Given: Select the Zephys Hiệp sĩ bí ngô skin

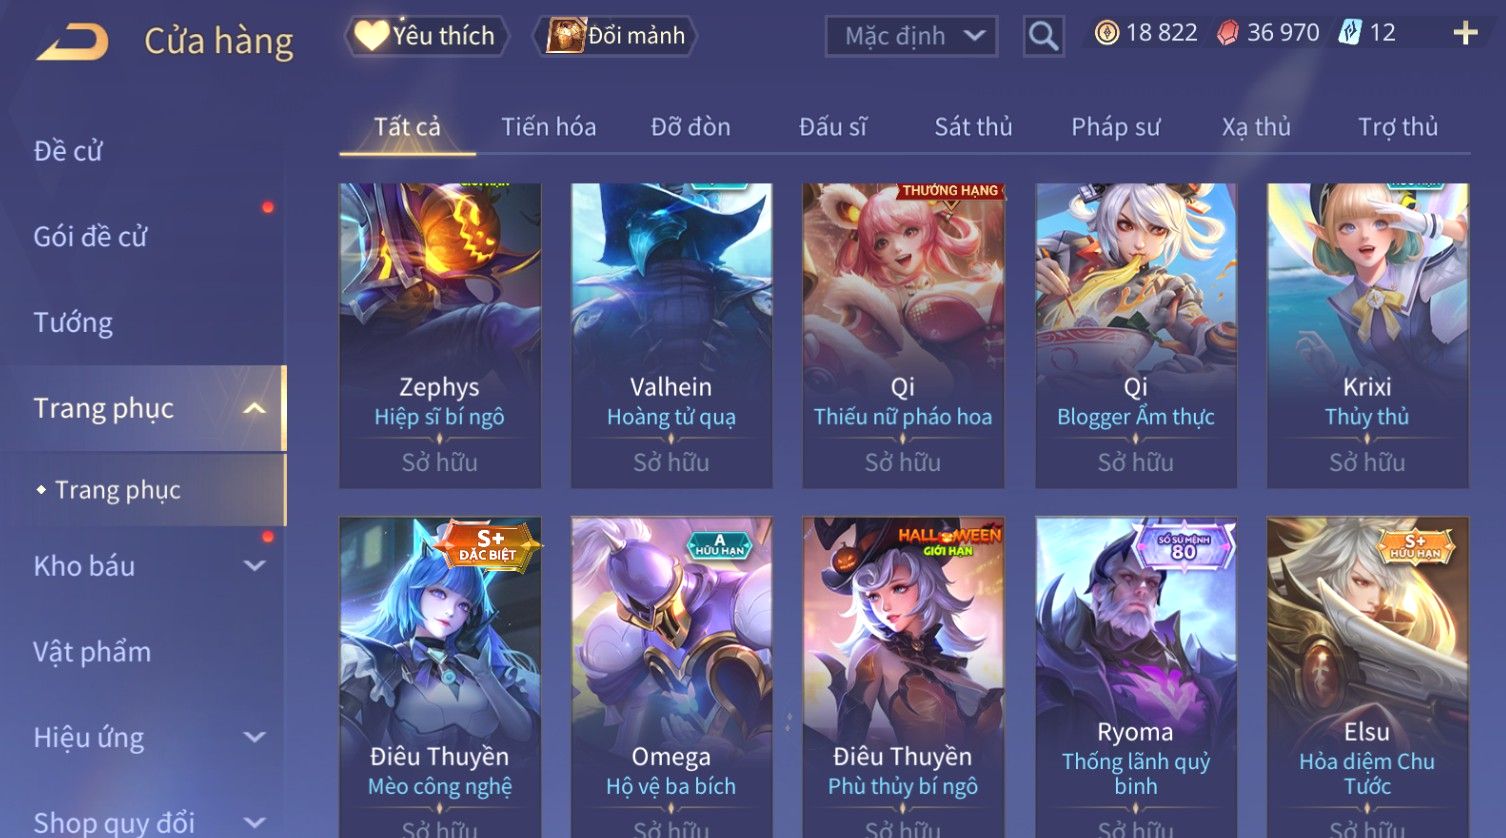Looking at the screenshot, I should [x=440, y=336].
